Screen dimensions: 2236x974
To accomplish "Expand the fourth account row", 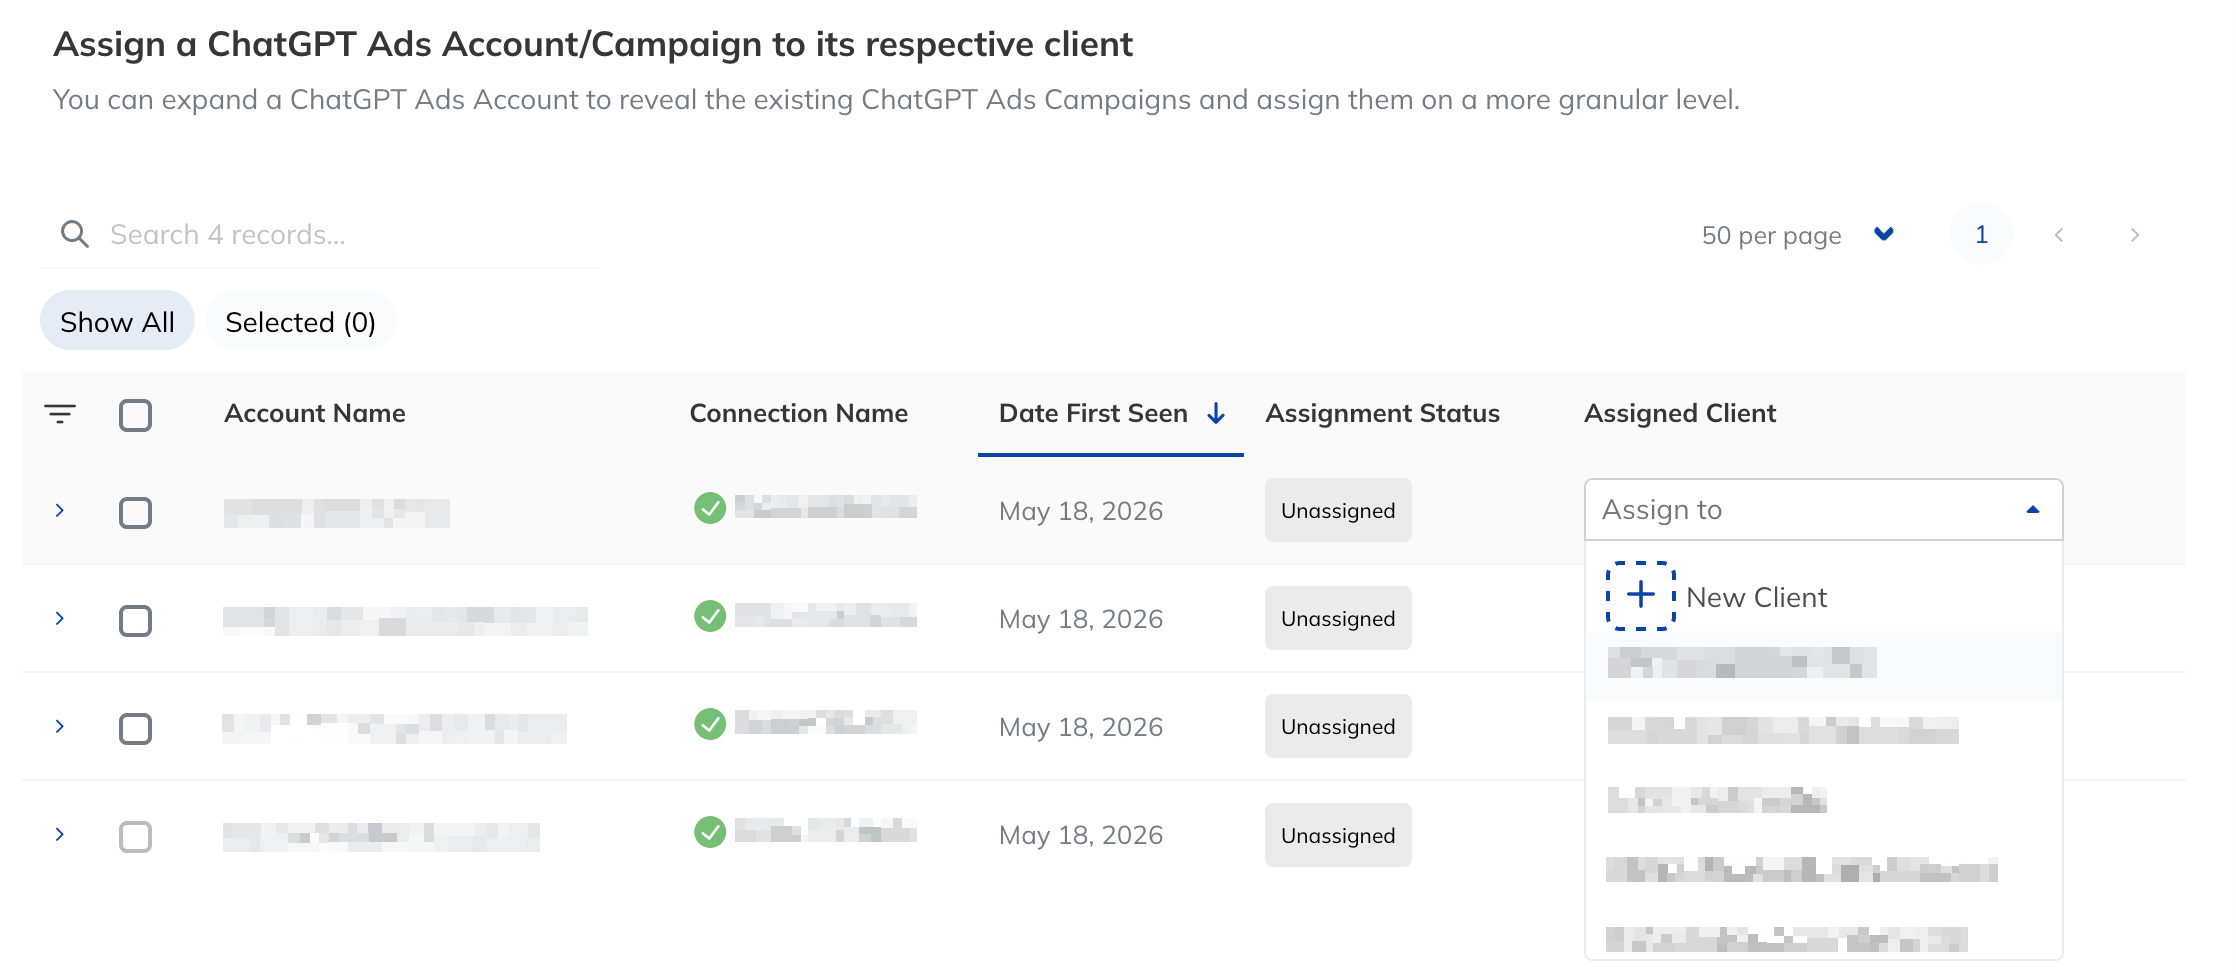I will tap(60, 834).
